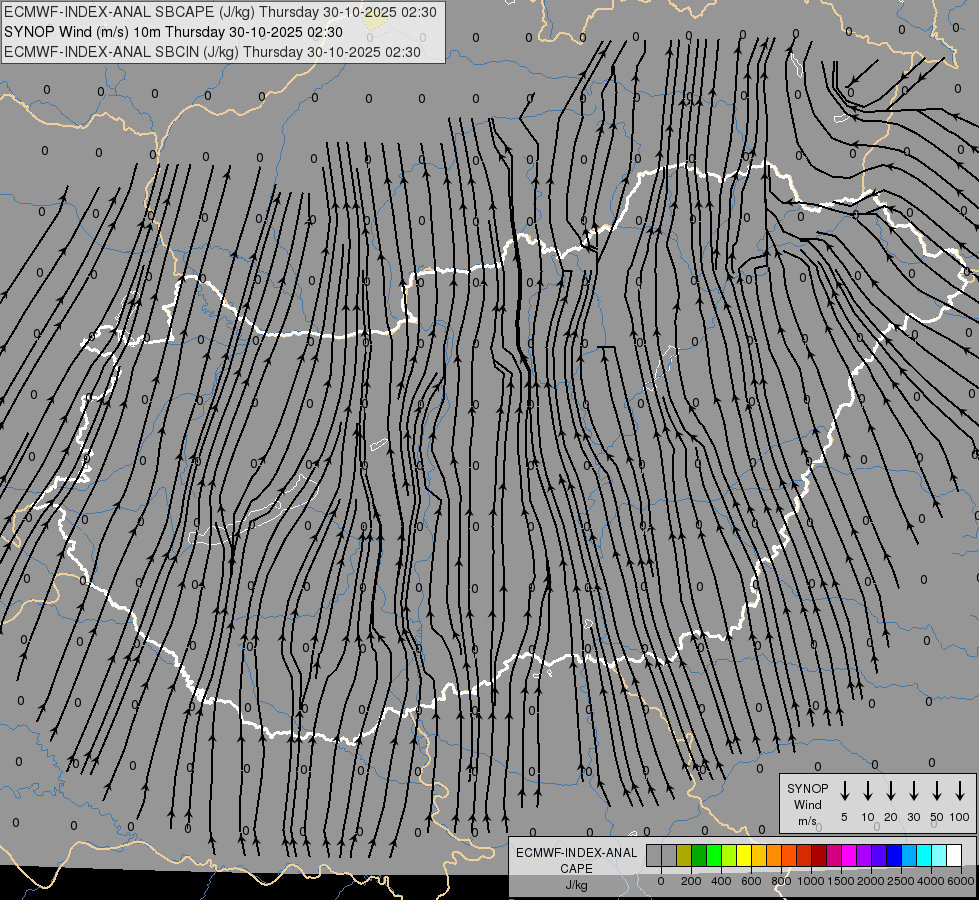Select the SYNOP Wind 10m title line

click(174, 32)
